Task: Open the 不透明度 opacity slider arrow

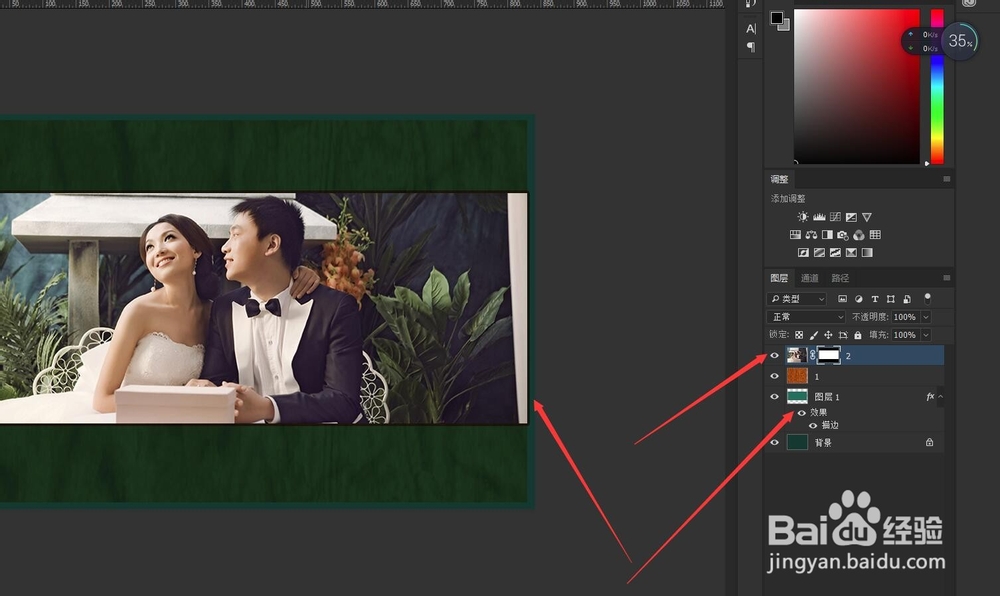Action: tap(926, 317)
